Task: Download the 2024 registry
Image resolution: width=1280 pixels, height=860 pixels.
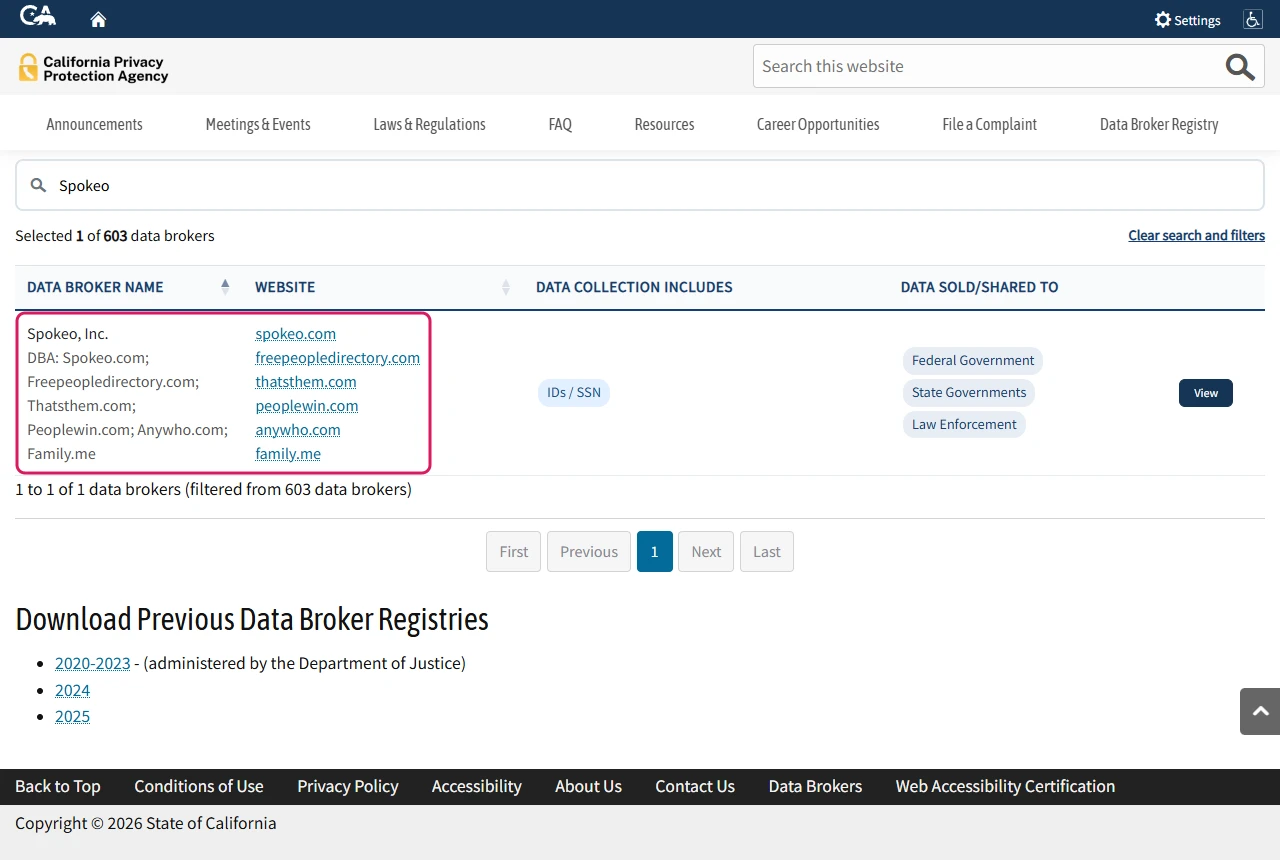Action: click(73, 690)
